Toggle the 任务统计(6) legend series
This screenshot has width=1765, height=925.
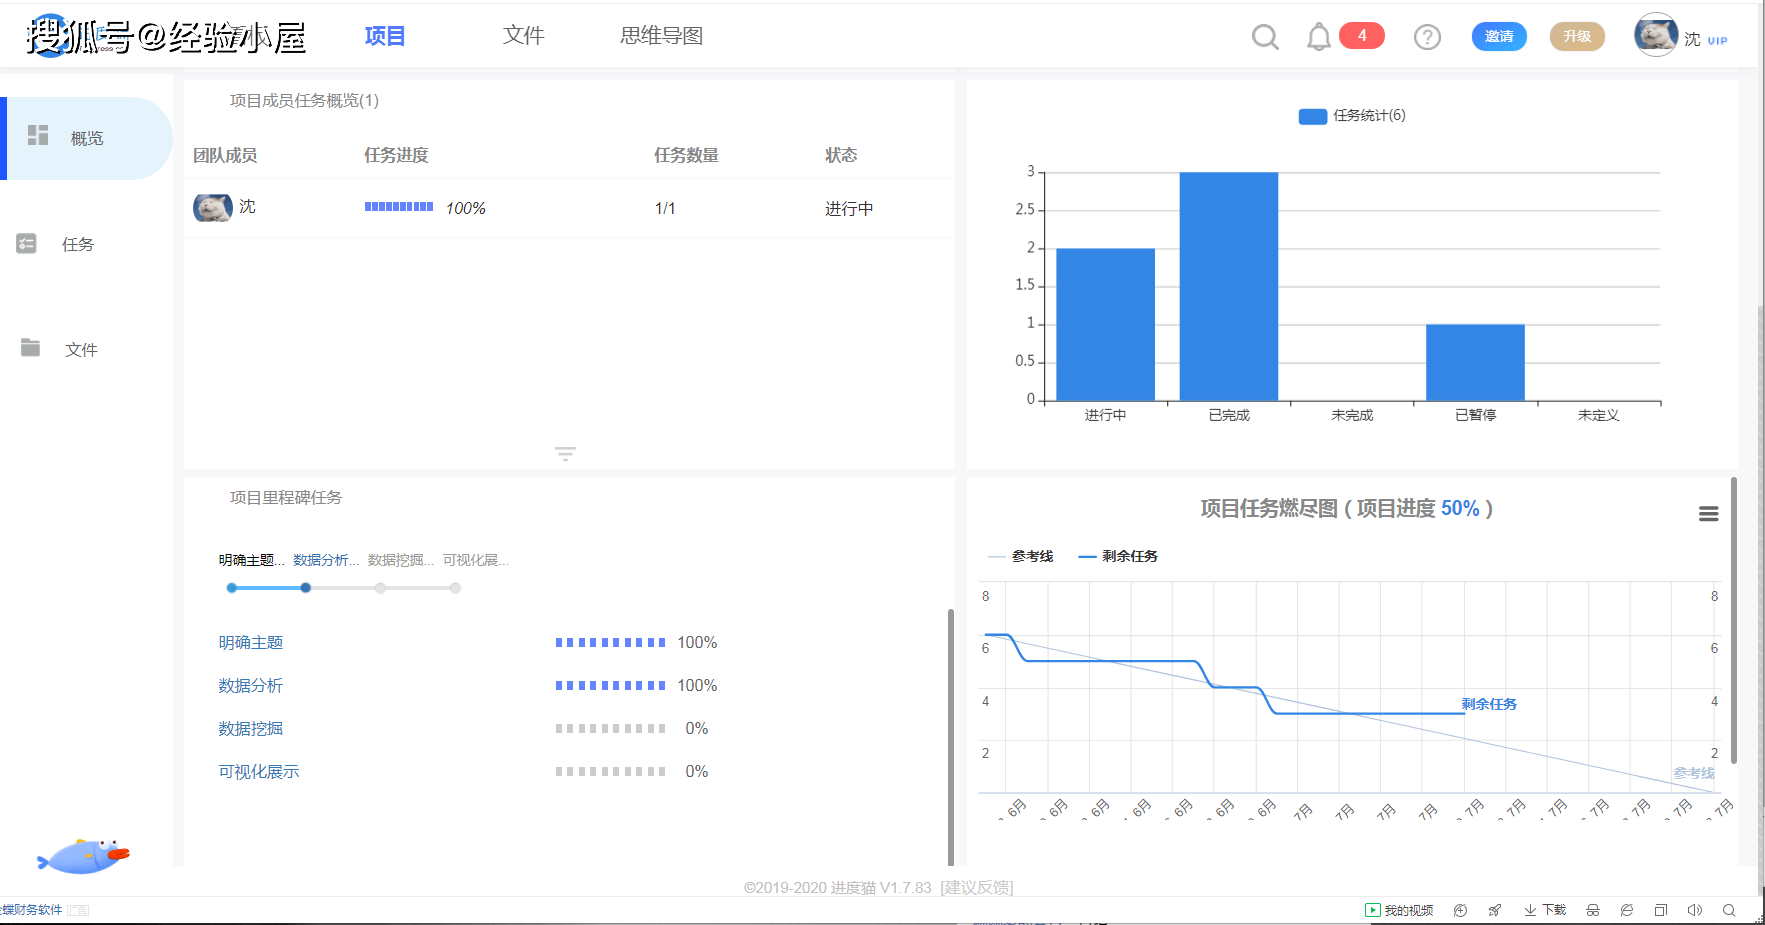[1352, 116]
